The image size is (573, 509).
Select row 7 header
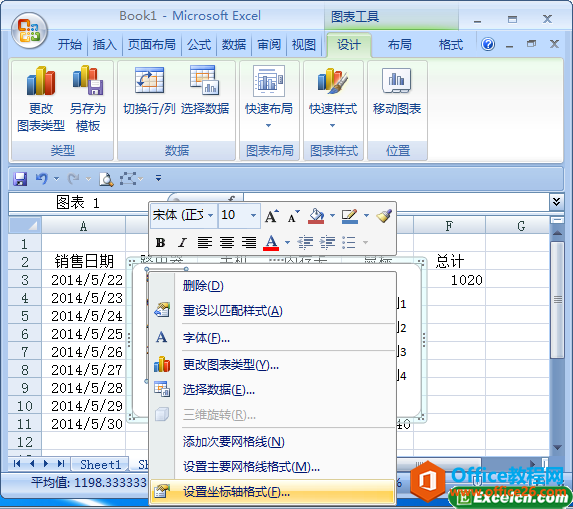25,352
